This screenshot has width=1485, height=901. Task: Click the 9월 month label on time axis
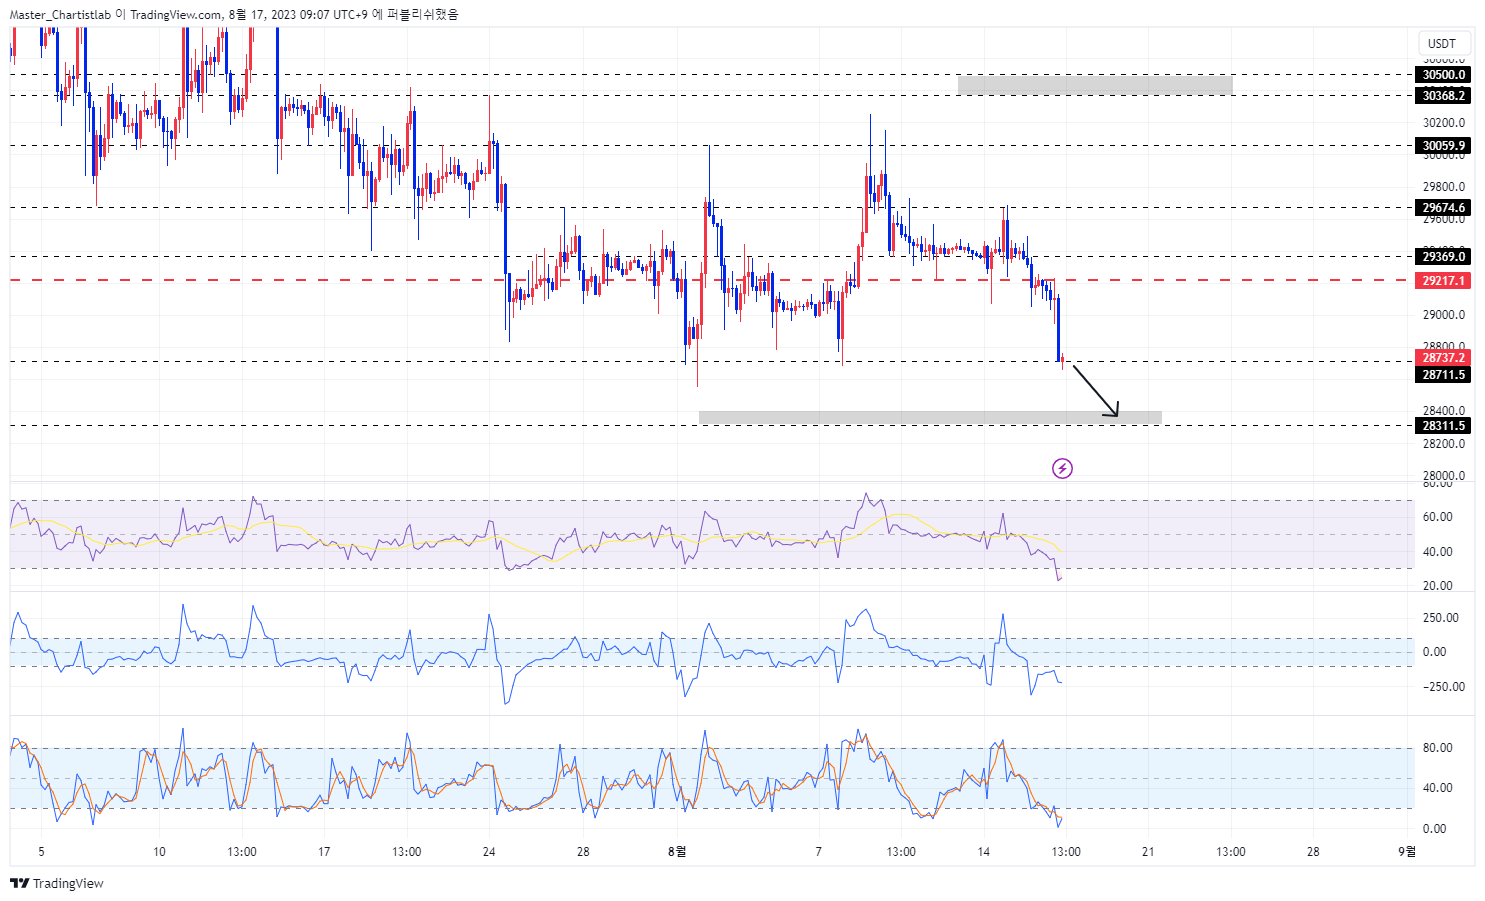click(x=1407, y=852)
